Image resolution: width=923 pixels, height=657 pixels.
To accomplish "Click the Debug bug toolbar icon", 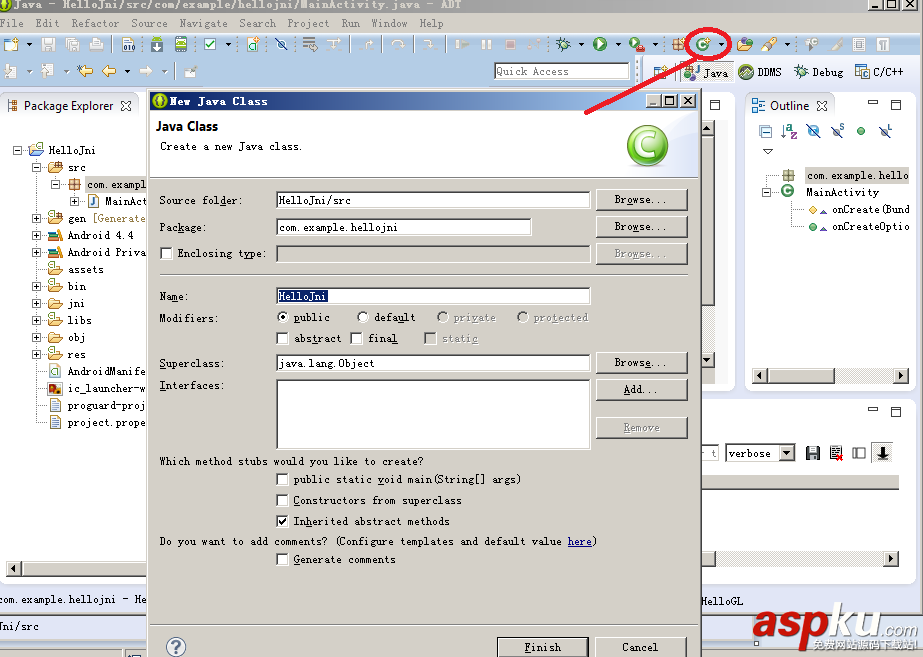I will pyautogui.click(x=563, y=45).
